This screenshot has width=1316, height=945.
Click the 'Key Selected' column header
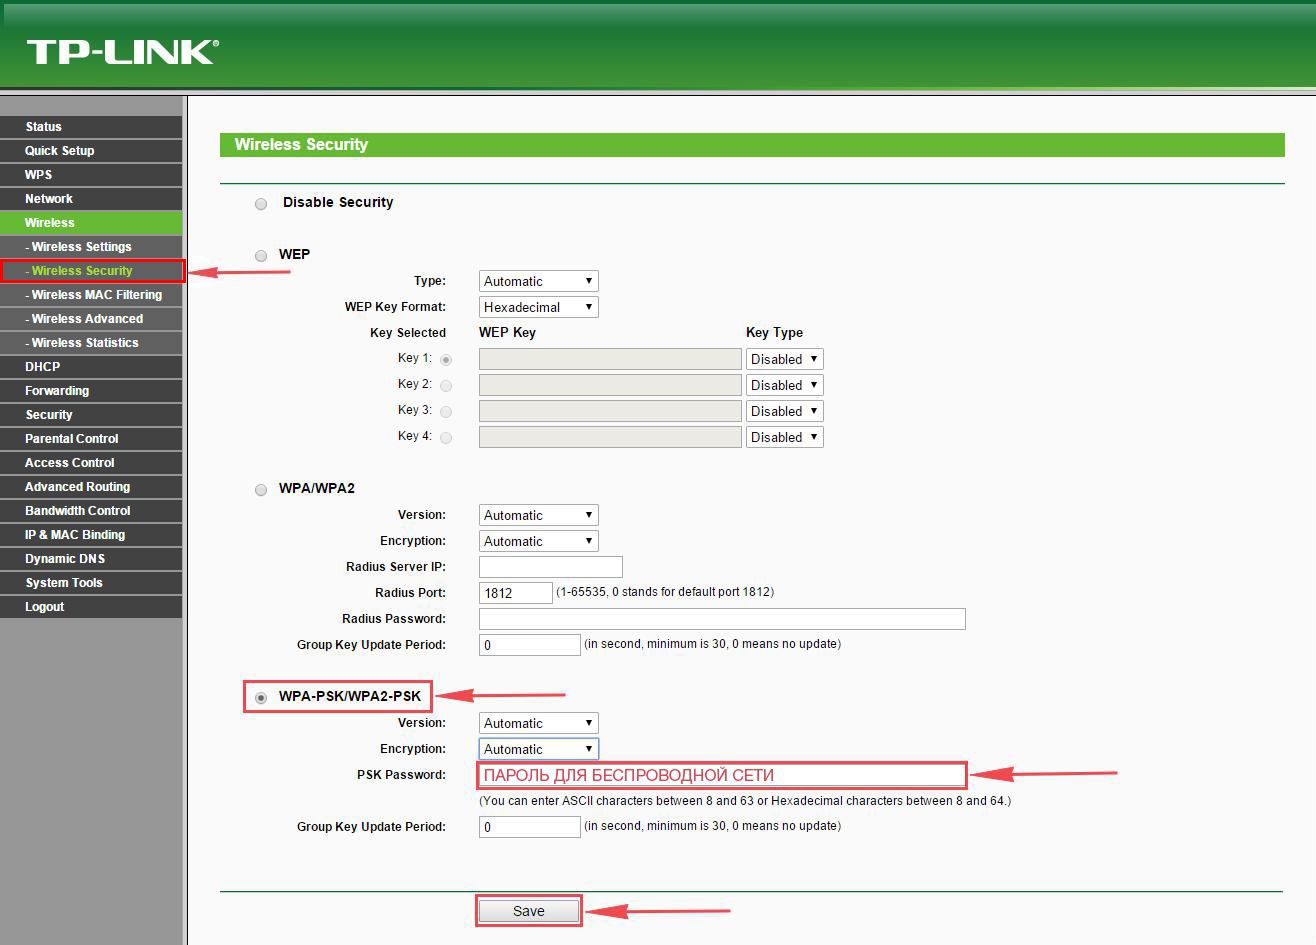point(408,333)
